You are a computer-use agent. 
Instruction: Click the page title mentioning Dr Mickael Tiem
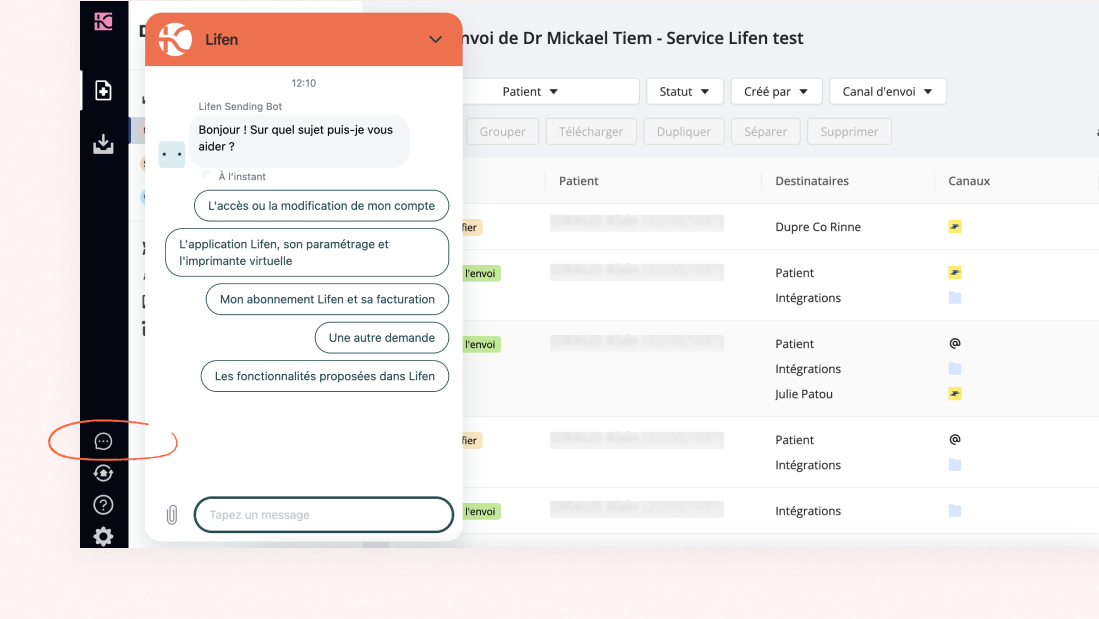[633, 38]
